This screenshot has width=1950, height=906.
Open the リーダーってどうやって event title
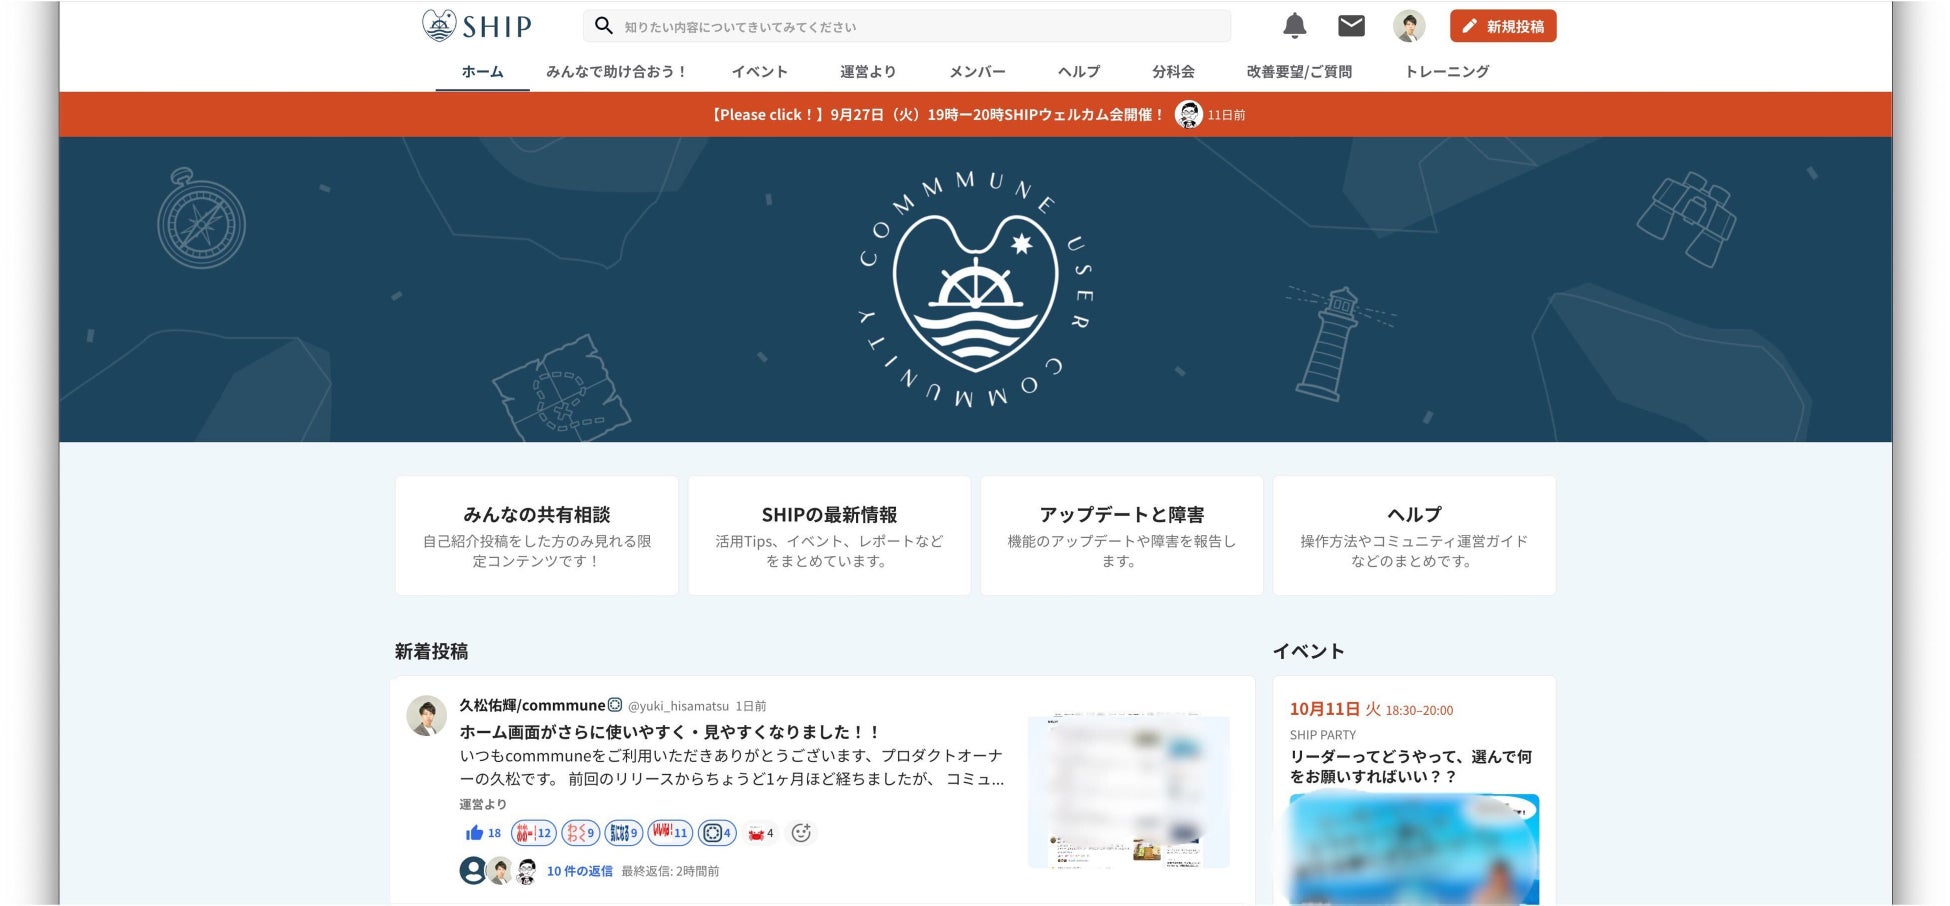(x=1410, y=767)
